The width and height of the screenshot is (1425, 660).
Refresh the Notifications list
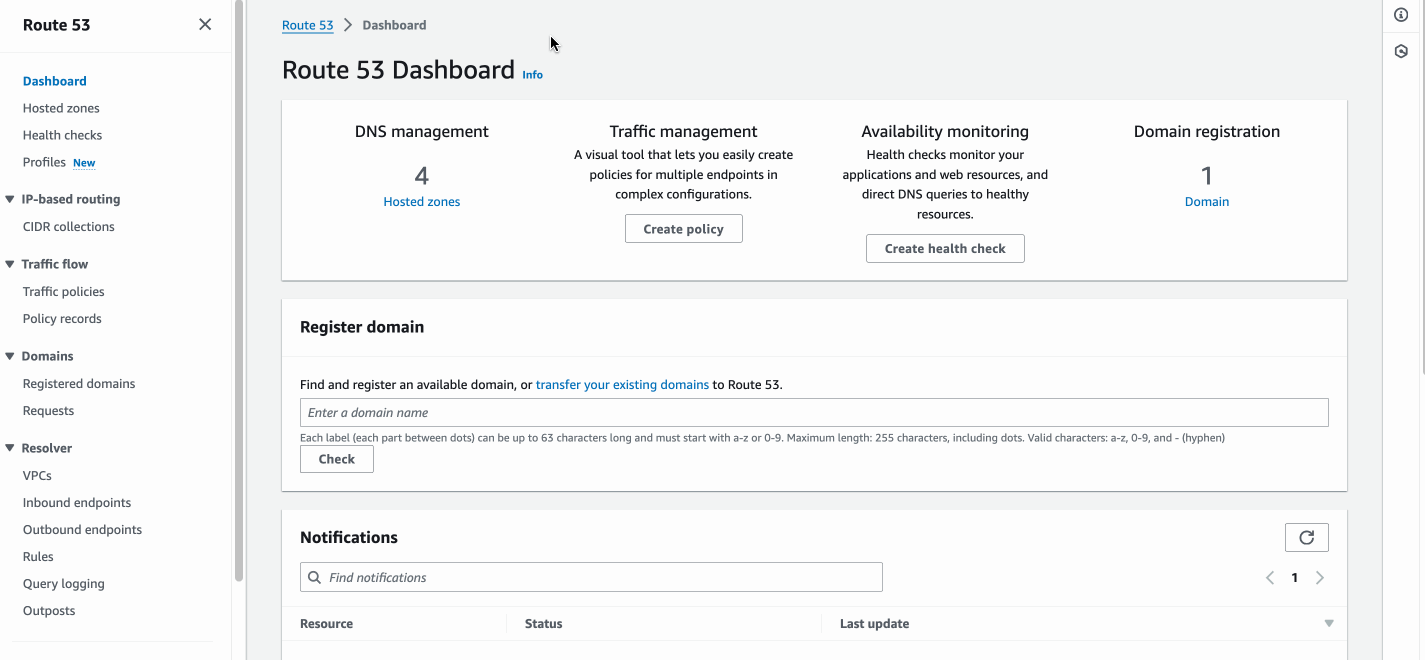pos(1306,537)
